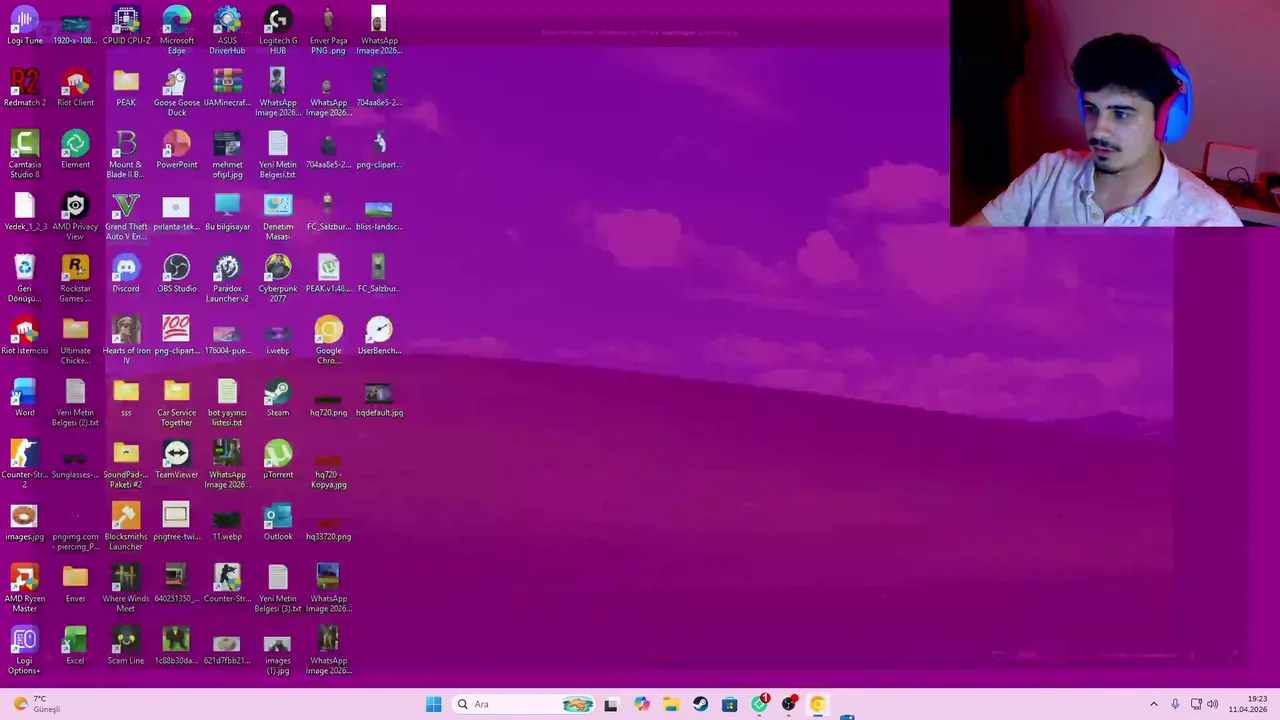This screenshot has height=720, width=1280.
Task: Open CPUID CPU-Z shortcut
Action: tap(126, 27)
